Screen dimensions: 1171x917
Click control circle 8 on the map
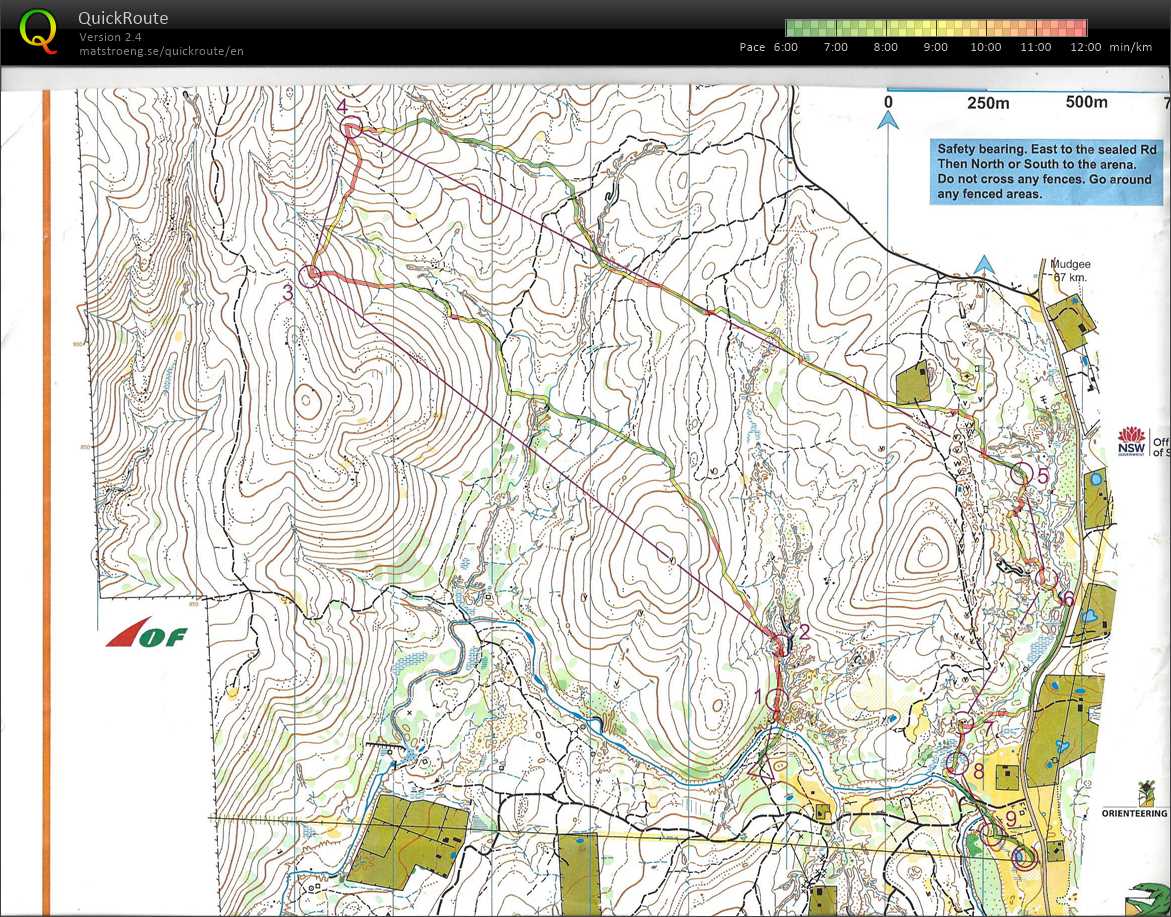coord(955,766)
